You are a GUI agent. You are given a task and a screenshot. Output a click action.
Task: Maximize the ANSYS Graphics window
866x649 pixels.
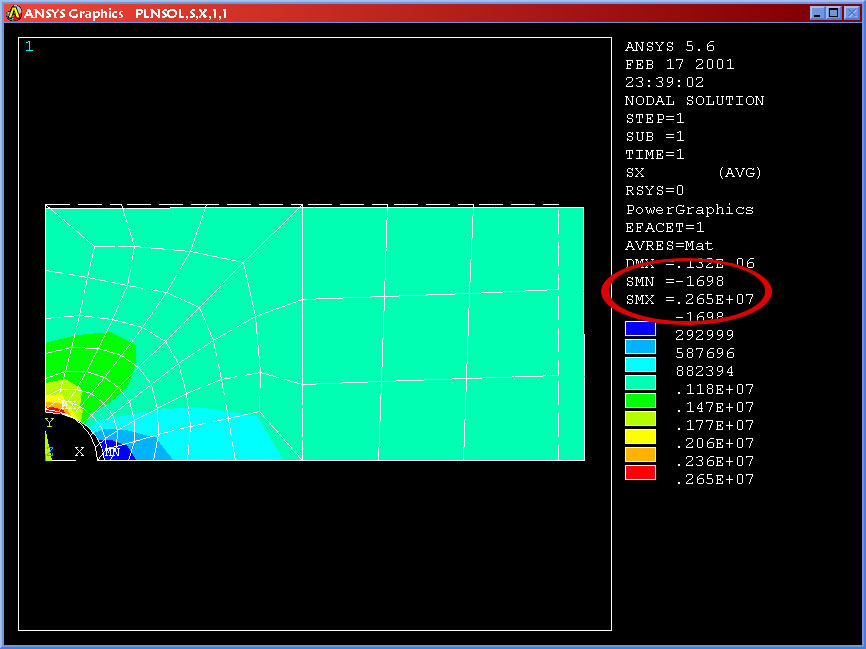(x=834, y=13)
